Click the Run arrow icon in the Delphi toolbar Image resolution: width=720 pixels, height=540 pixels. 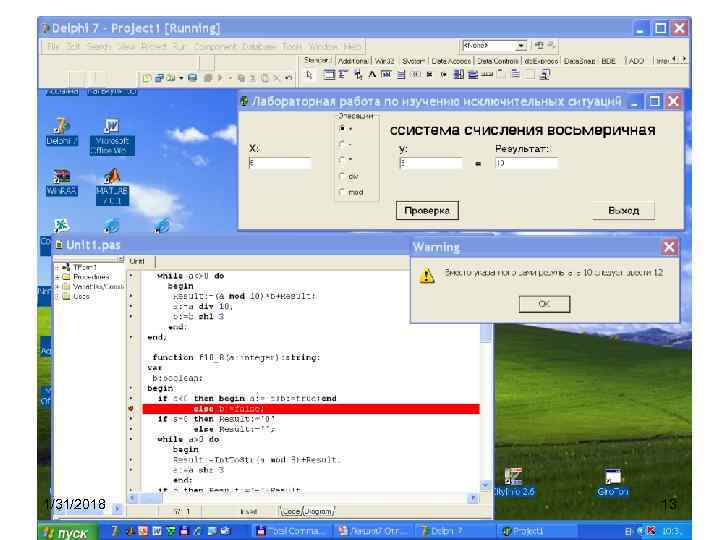219,78
